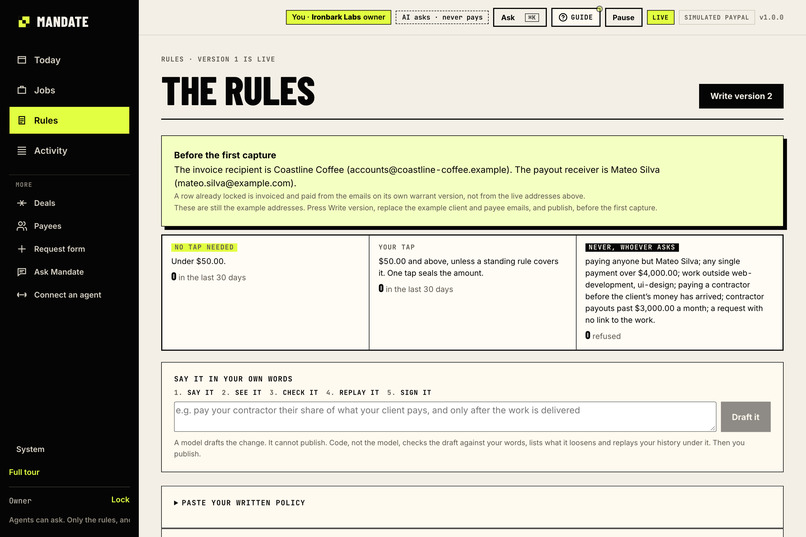Image resolution: width=806 pixels, height=537 pixels.
Task: Click the Activity list icon
Action: click(22, 151)
